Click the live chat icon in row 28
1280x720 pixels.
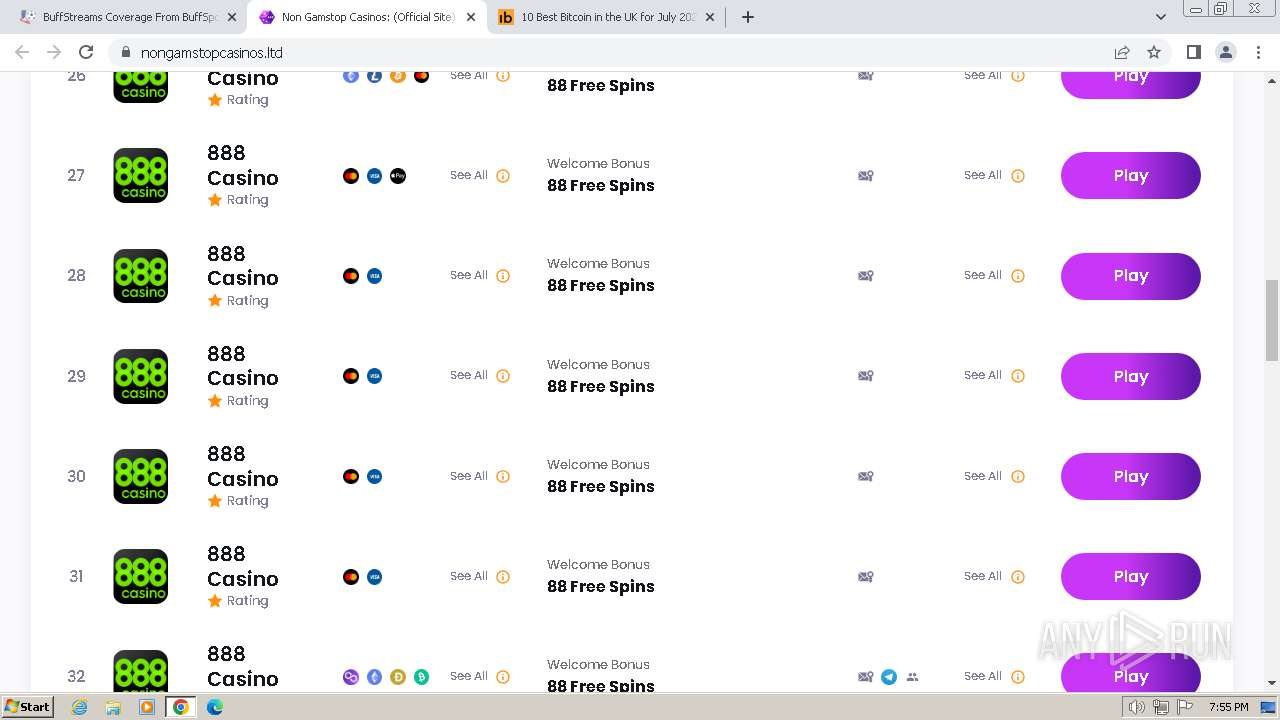(866, 276)
